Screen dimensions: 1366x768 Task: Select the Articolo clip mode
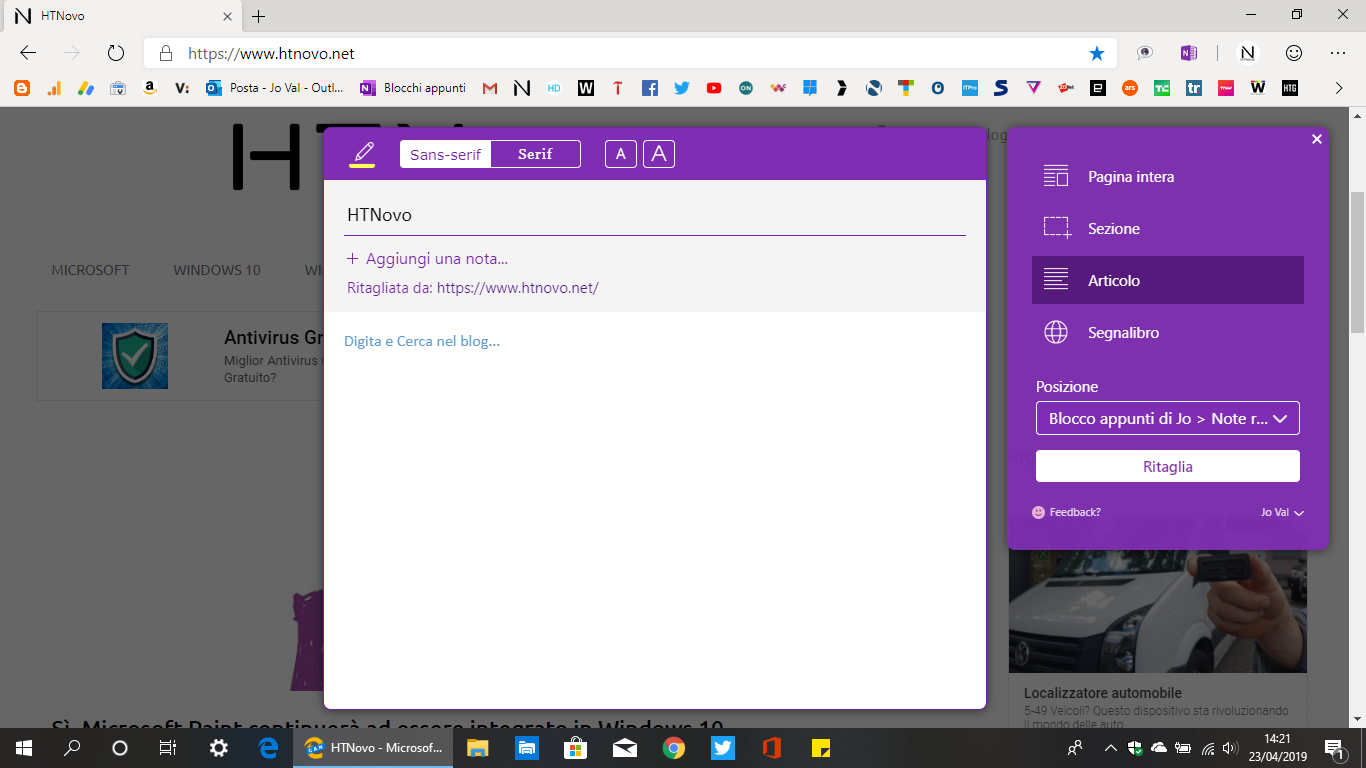[1167, 280]
